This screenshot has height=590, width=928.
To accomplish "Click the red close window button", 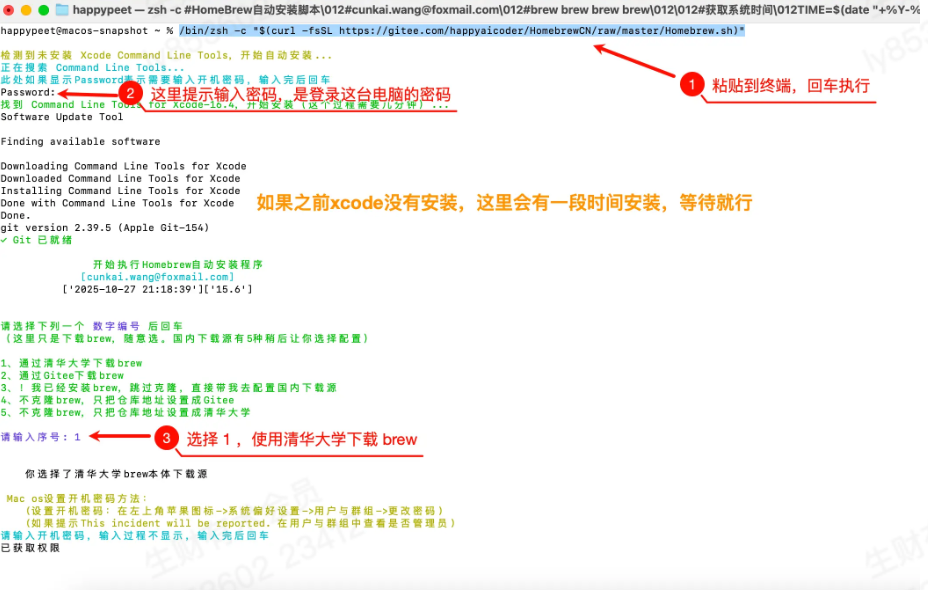I will [x=8, y=10].
